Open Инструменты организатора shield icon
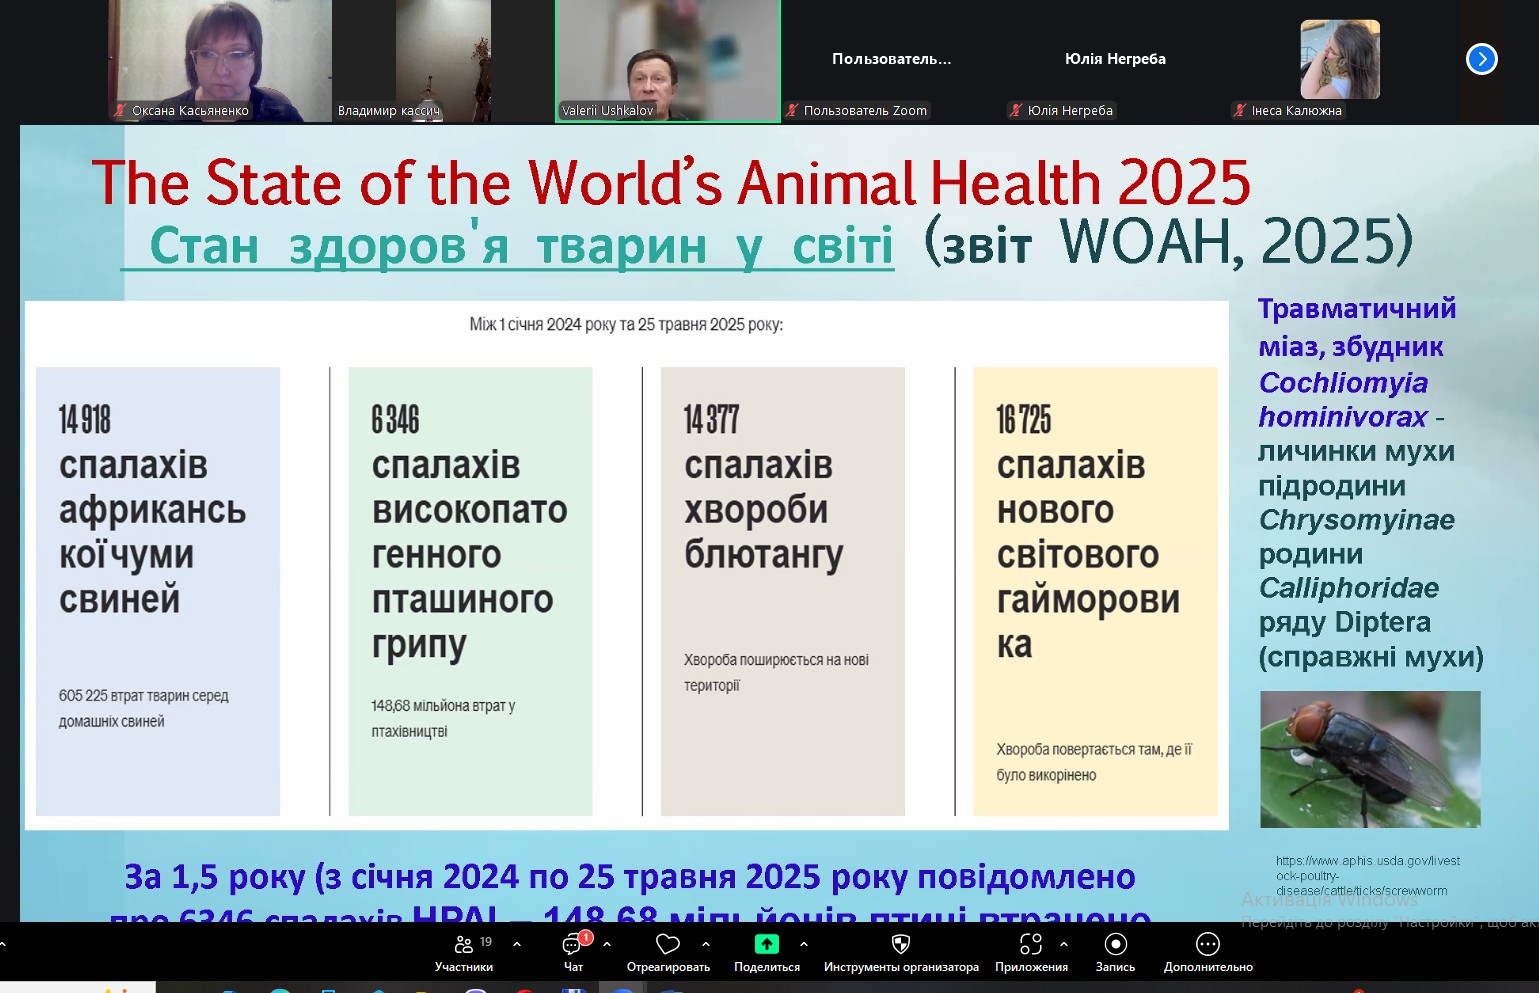This screenshot has height=993, width=1539. click(x=900, y=945)
